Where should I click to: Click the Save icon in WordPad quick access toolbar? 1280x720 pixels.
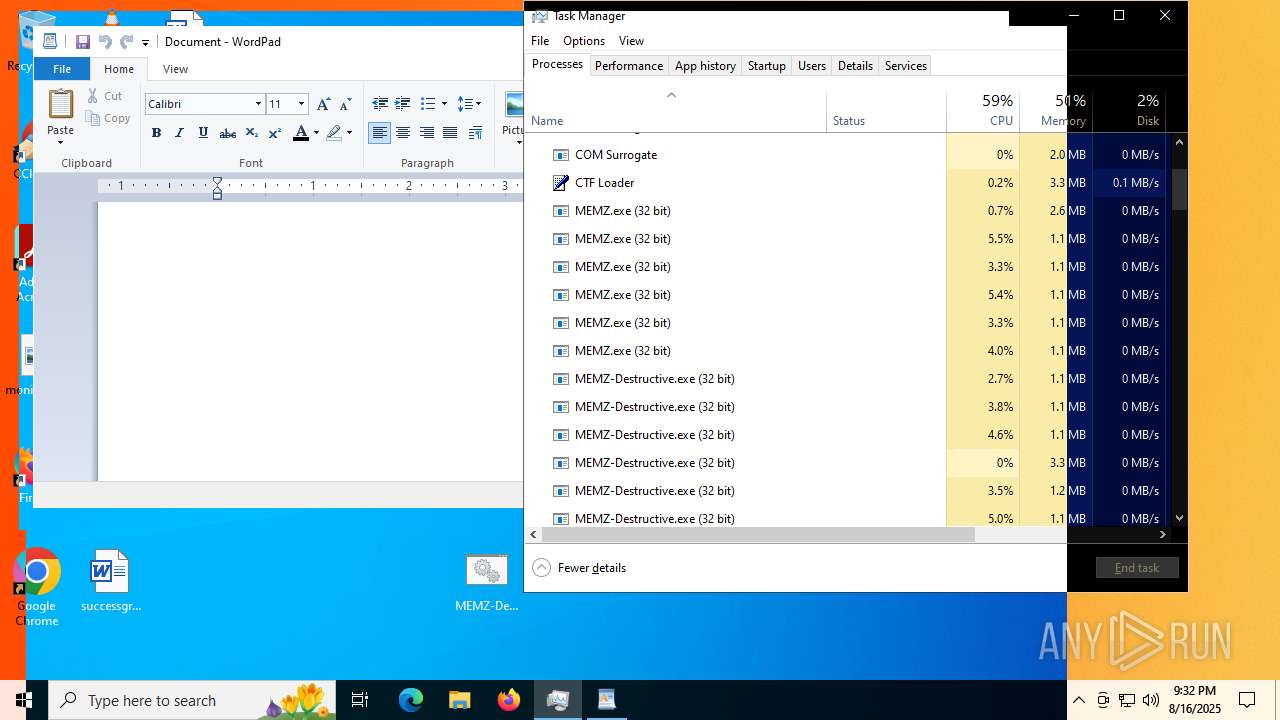coord(83,42)
